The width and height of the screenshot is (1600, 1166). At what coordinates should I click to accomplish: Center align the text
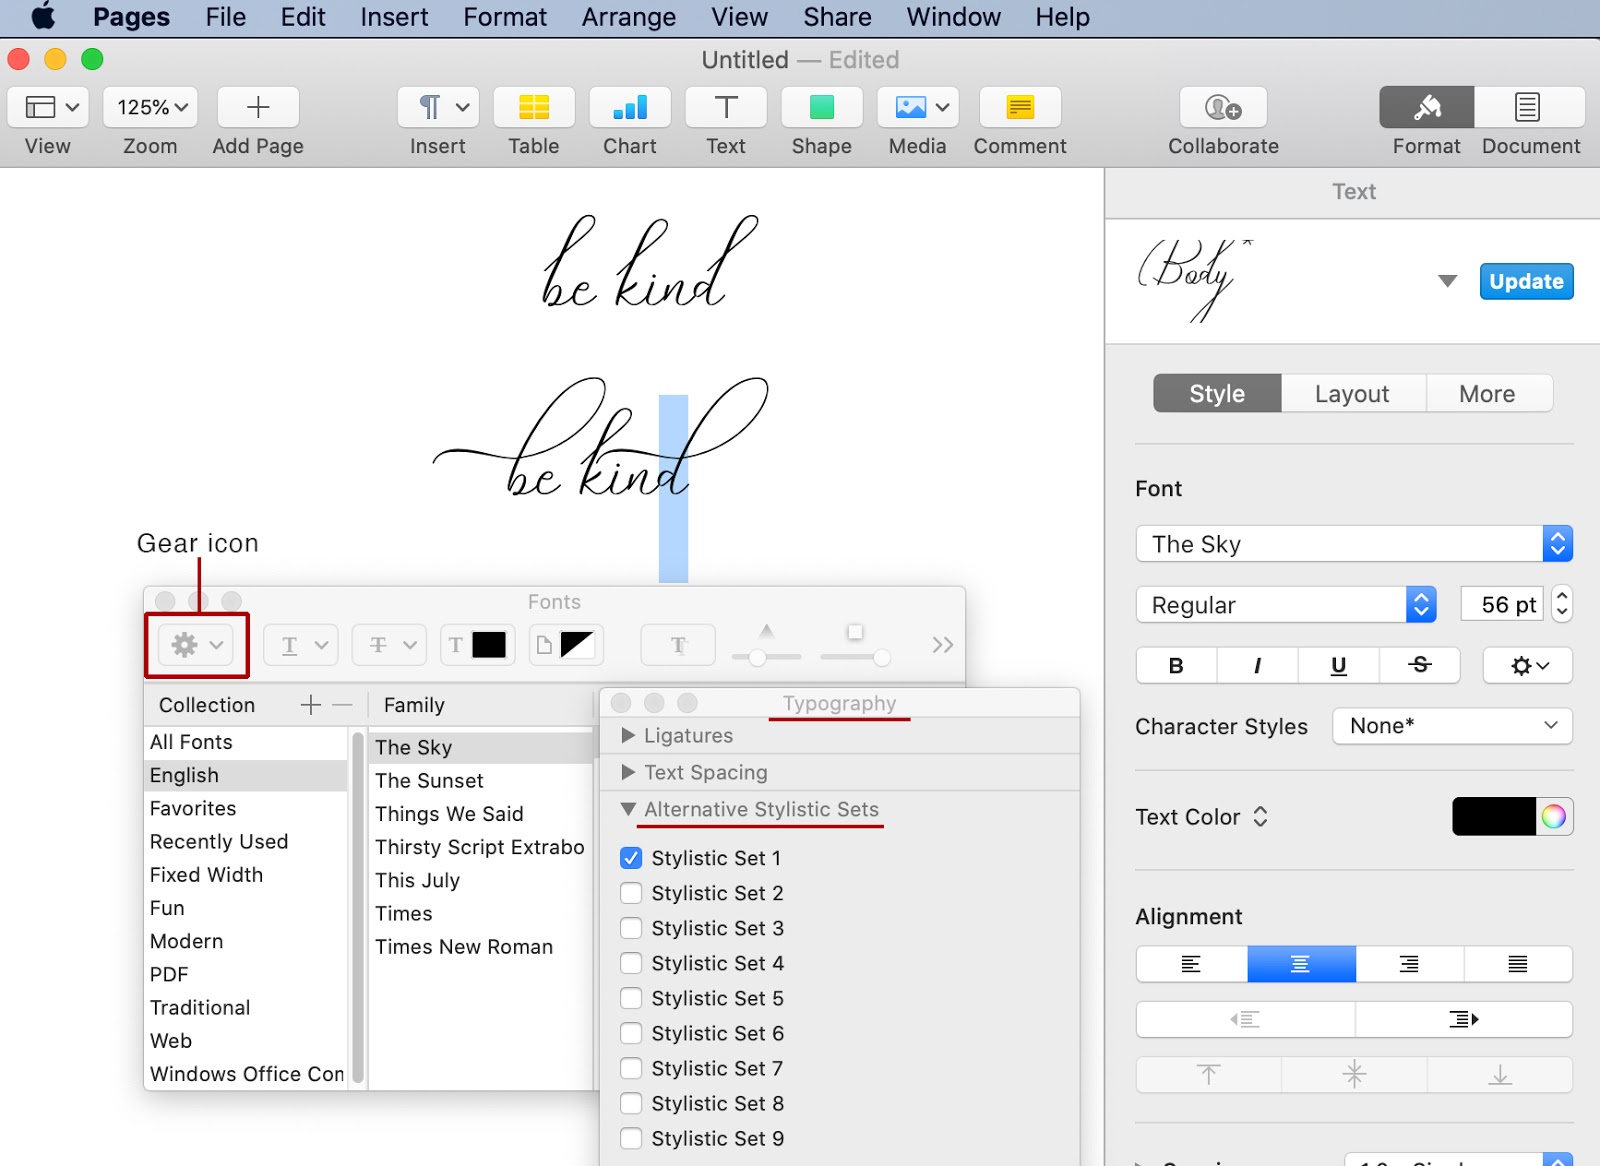coord(1300,964)
